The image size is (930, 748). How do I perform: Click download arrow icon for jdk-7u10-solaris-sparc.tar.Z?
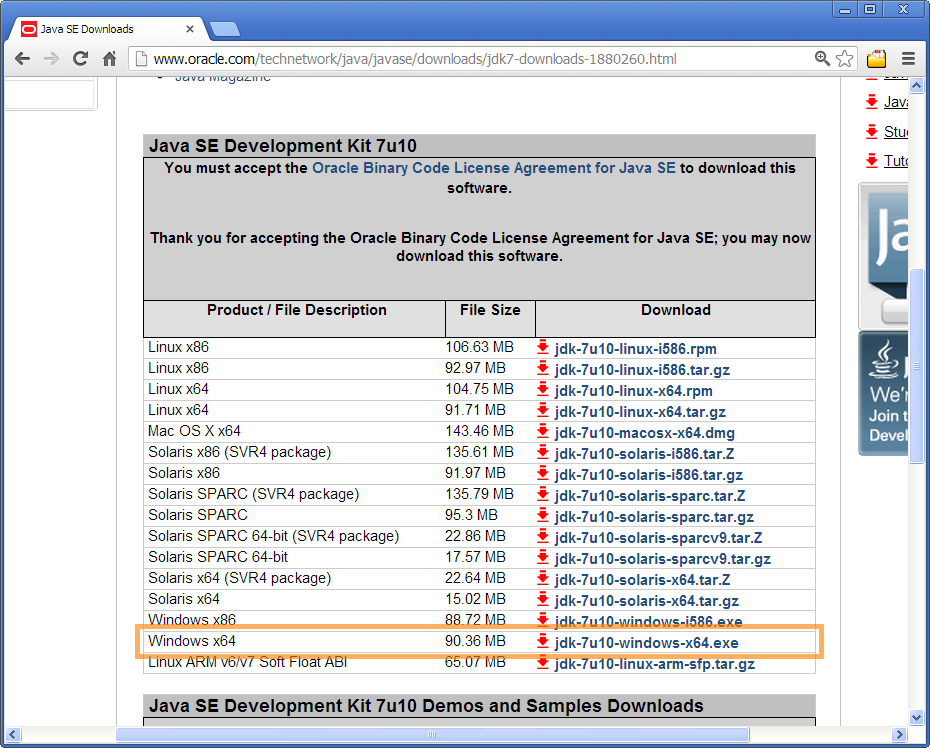tap(543, 494)
